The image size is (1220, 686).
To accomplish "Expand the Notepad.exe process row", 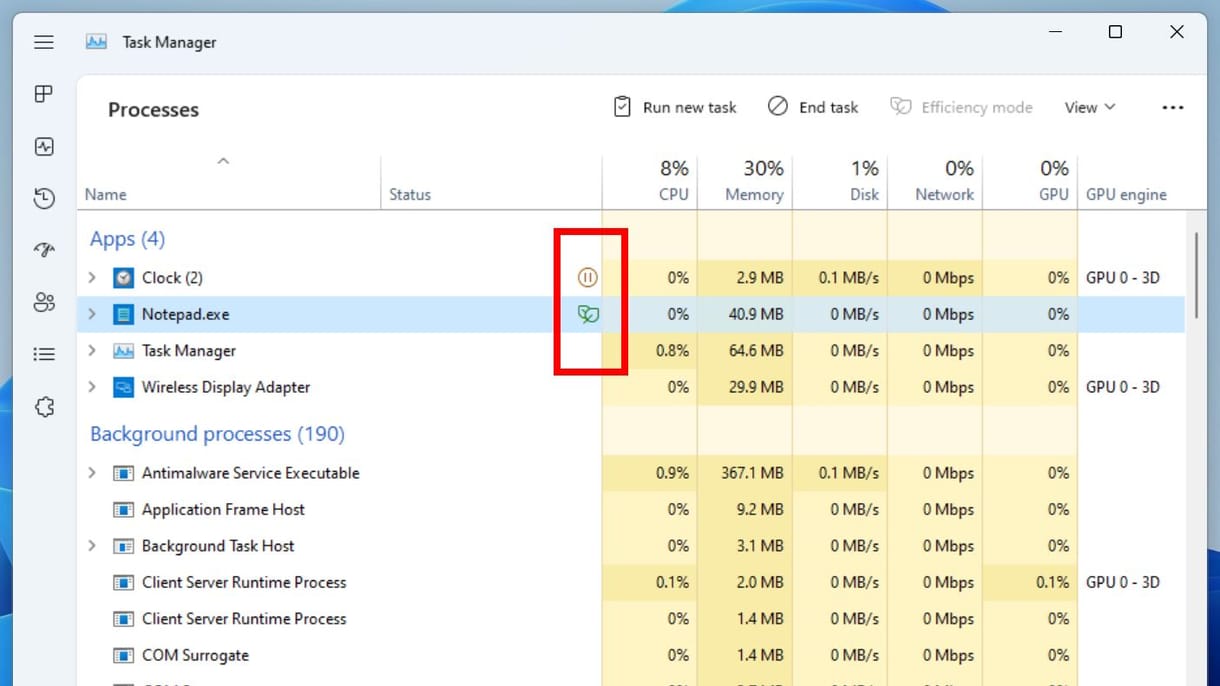I will [92, 314].
